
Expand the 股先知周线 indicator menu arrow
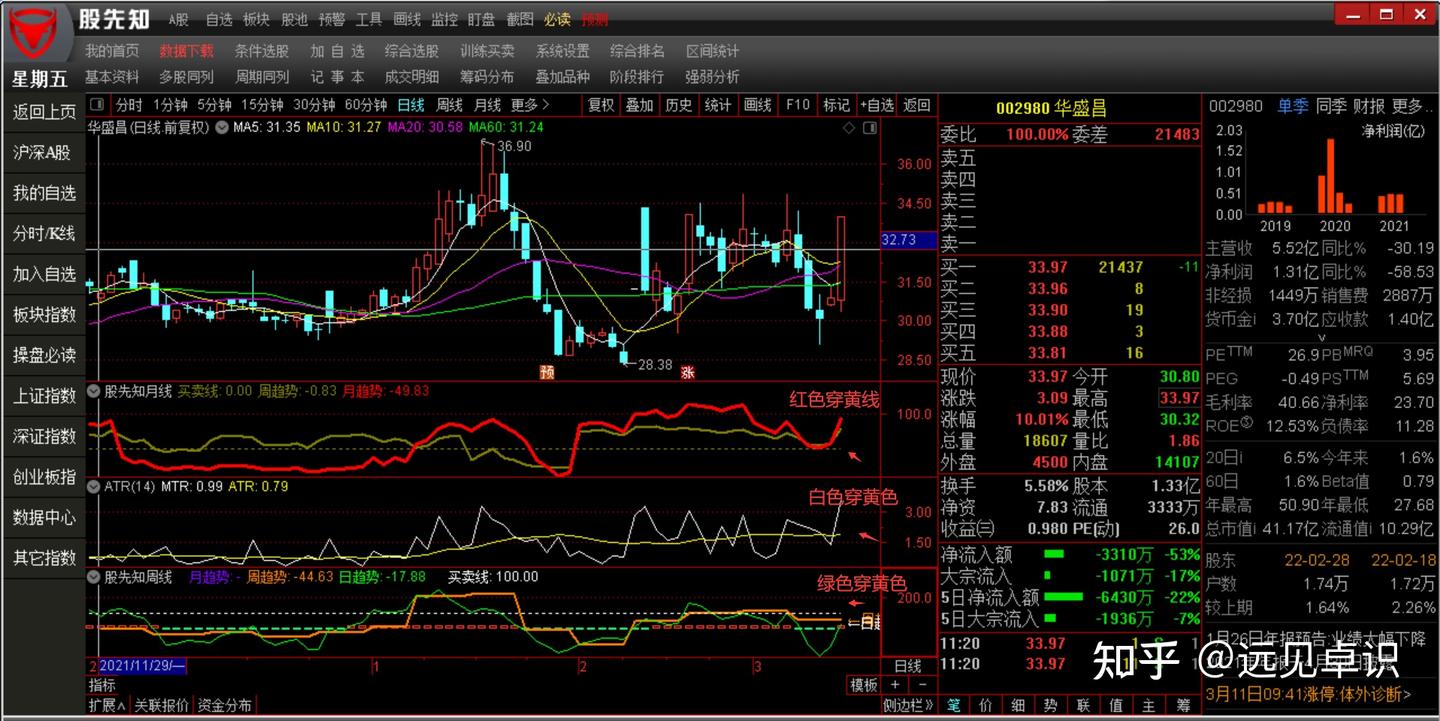click(x=95, y=577)
